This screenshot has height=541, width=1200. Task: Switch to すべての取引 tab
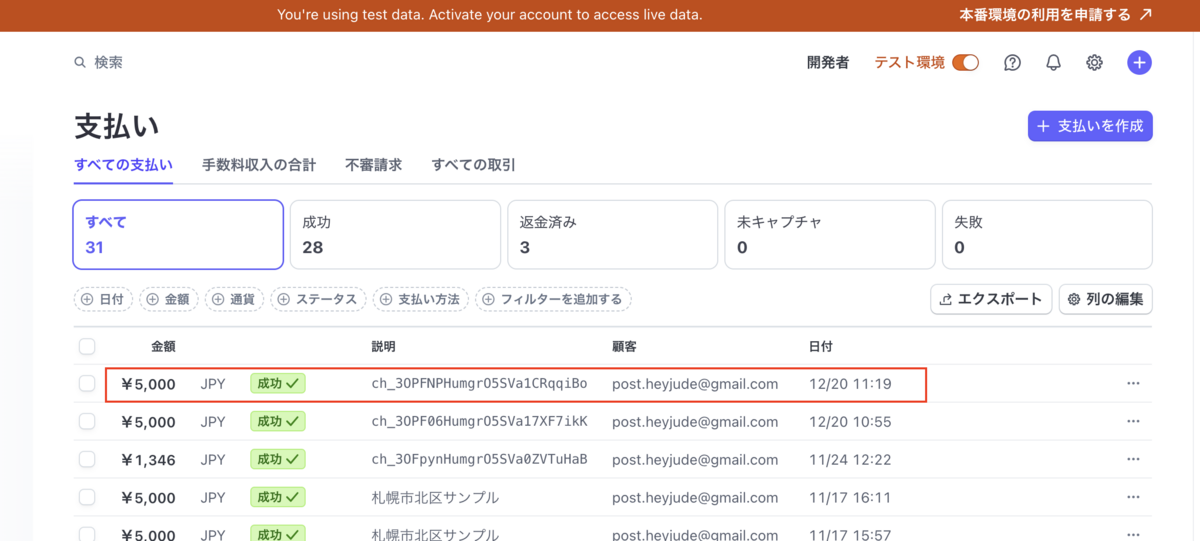[x=473, y=165]
